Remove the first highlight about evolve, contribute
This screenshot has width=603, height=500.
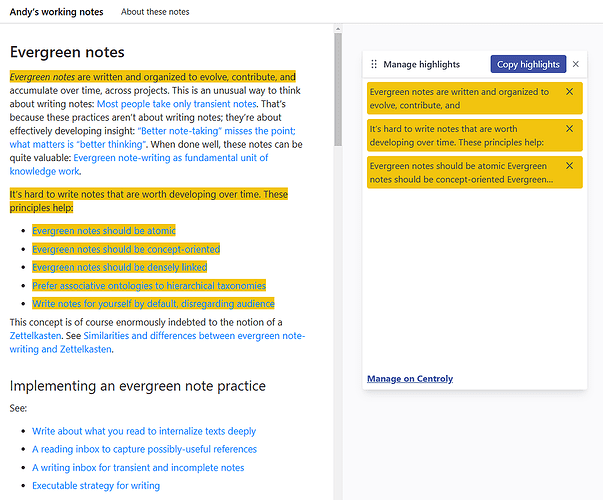click(x=570, y=92)
